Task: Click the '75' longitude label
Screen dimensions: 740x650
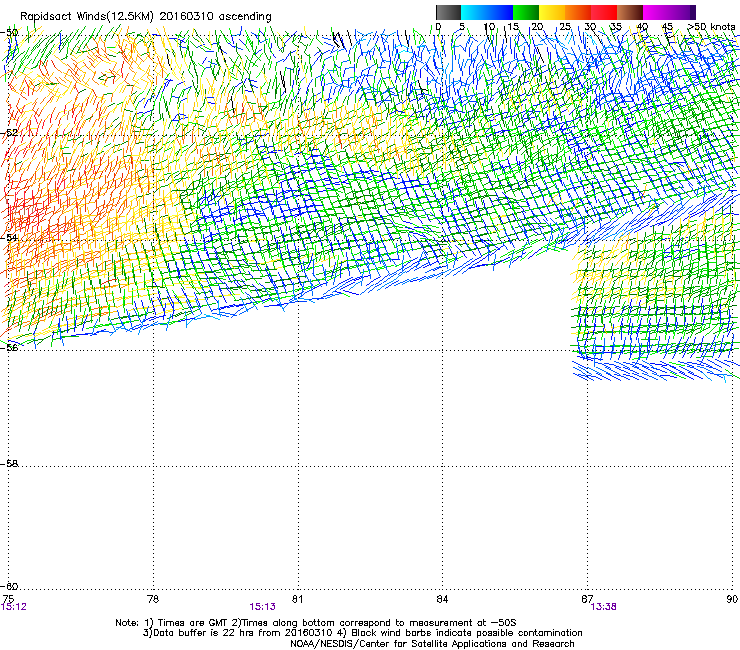Action: 8,599
